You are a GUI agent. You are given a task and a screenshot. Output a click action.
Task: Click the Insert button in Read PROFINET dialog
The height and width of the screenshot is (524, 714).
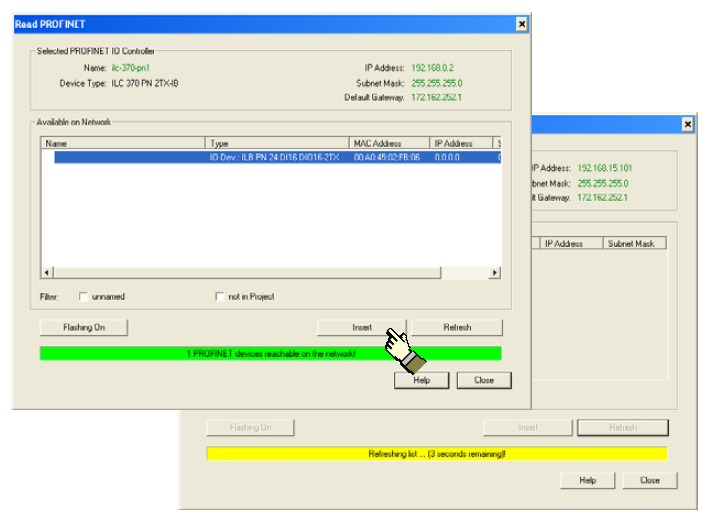362,327
